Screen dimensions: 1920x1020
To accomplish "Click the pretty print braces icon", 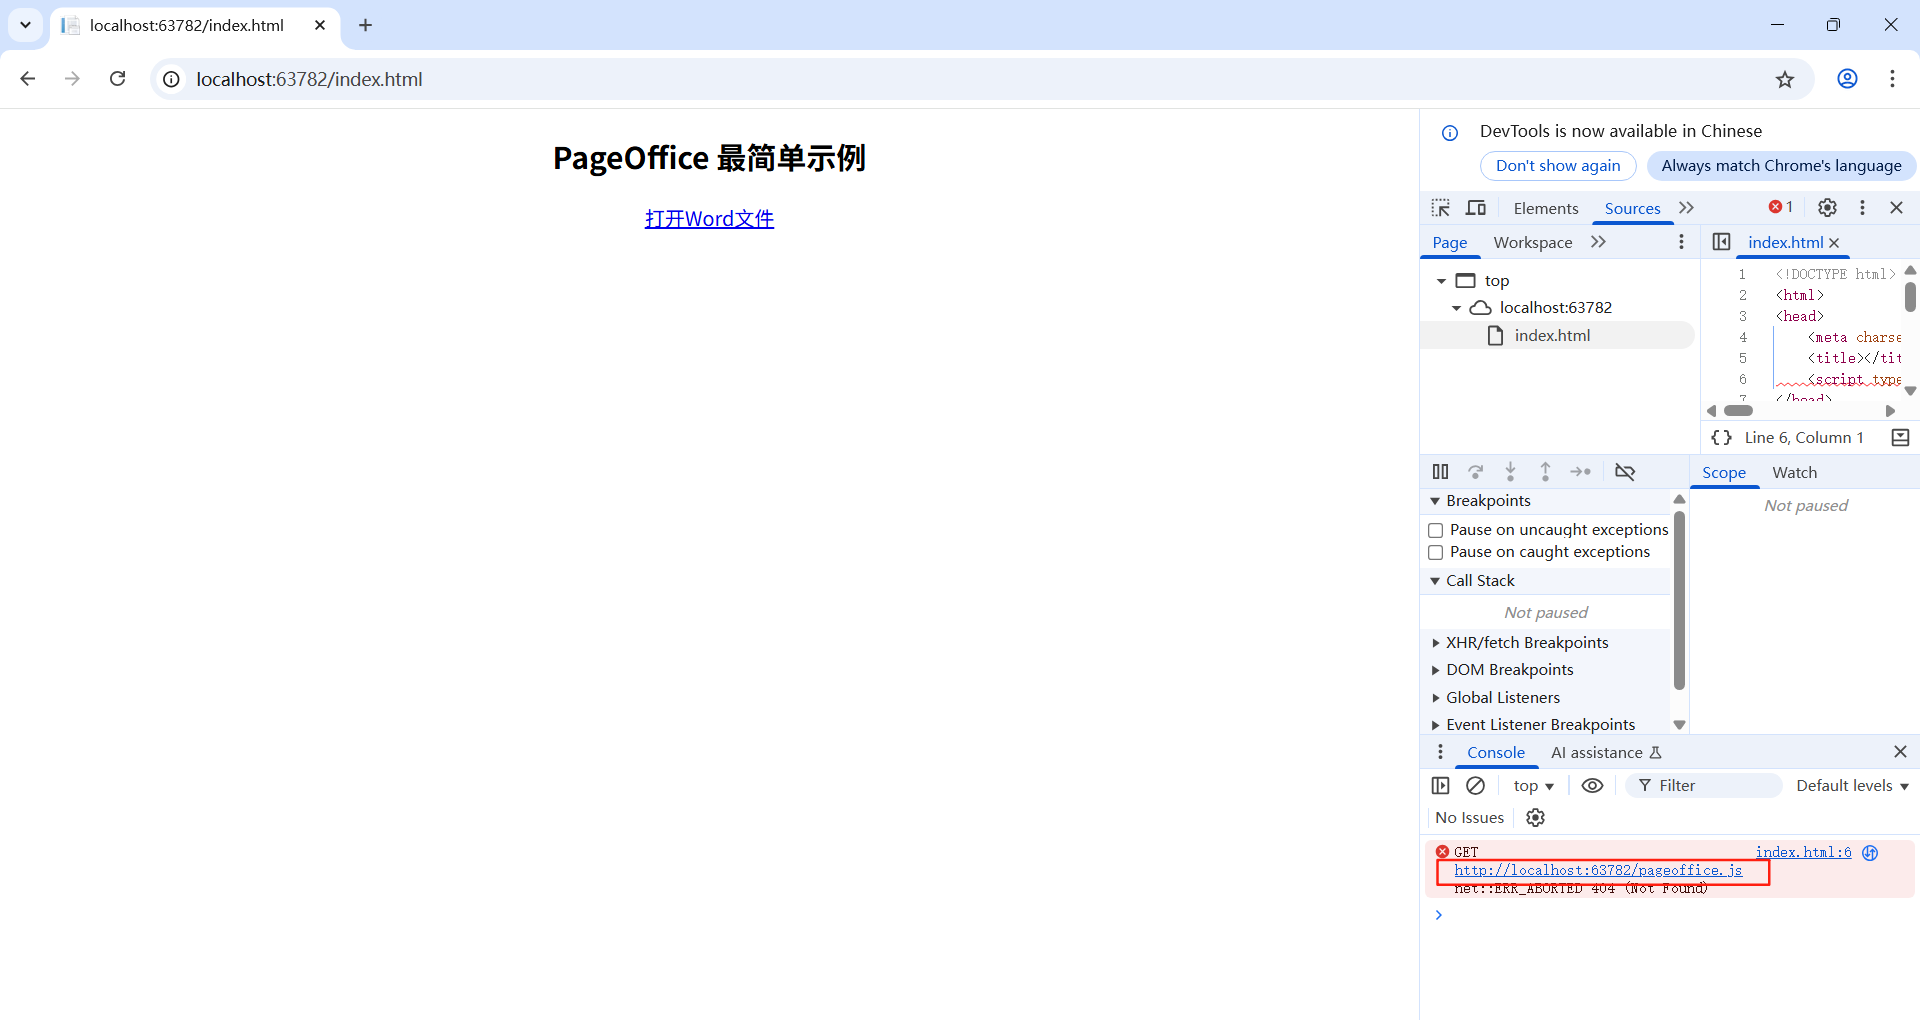I will (x=1721, y=438).
